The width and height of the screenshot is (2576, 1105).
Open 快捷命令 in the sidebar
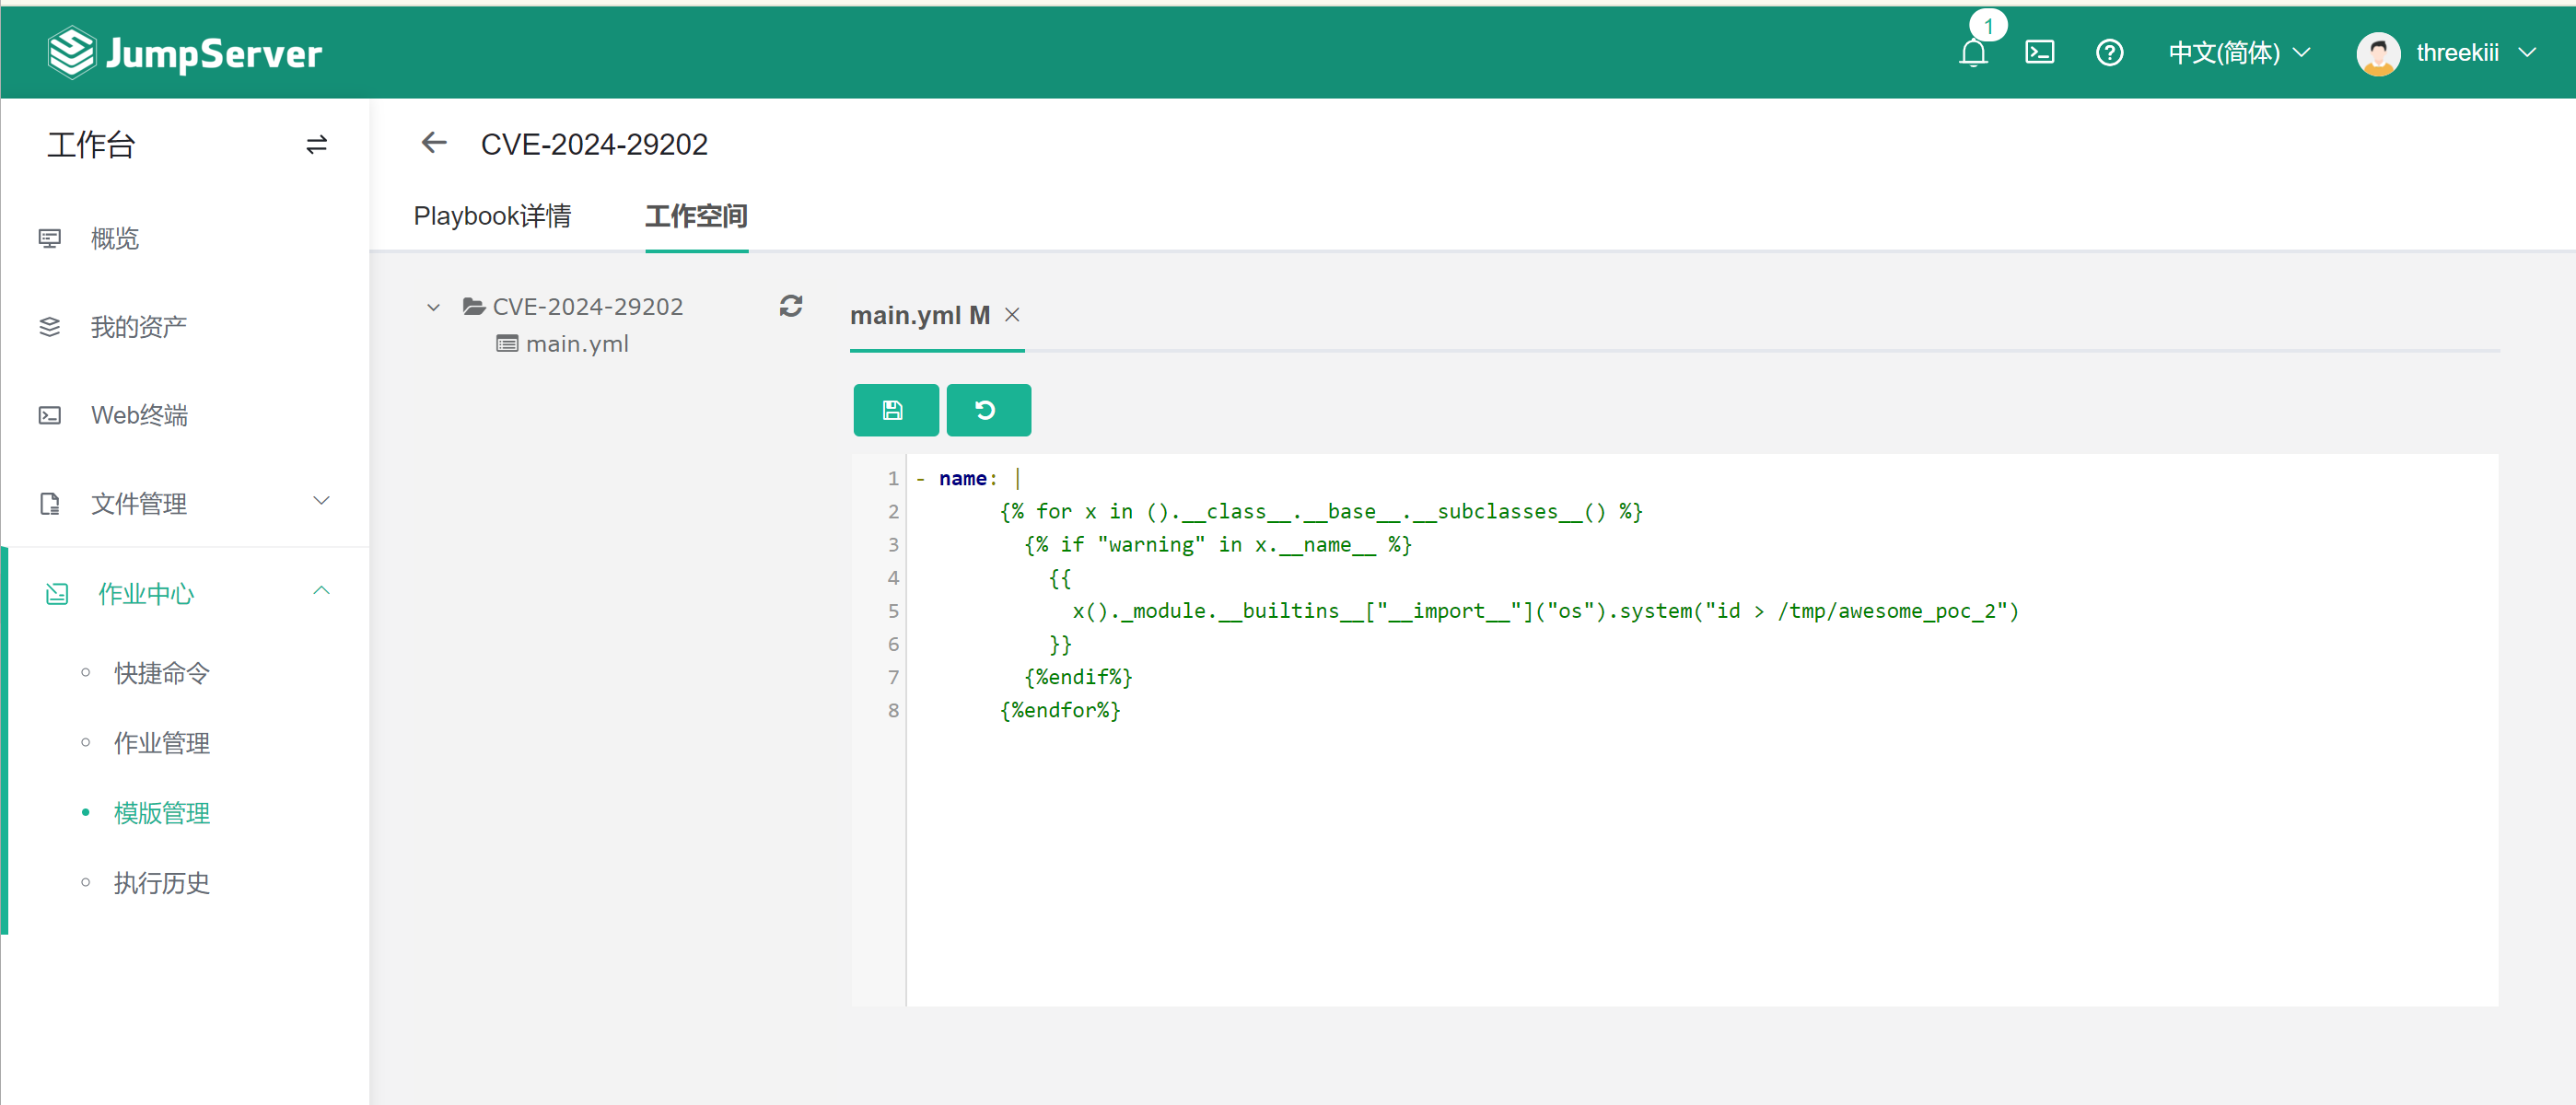(x=161, y=673)
